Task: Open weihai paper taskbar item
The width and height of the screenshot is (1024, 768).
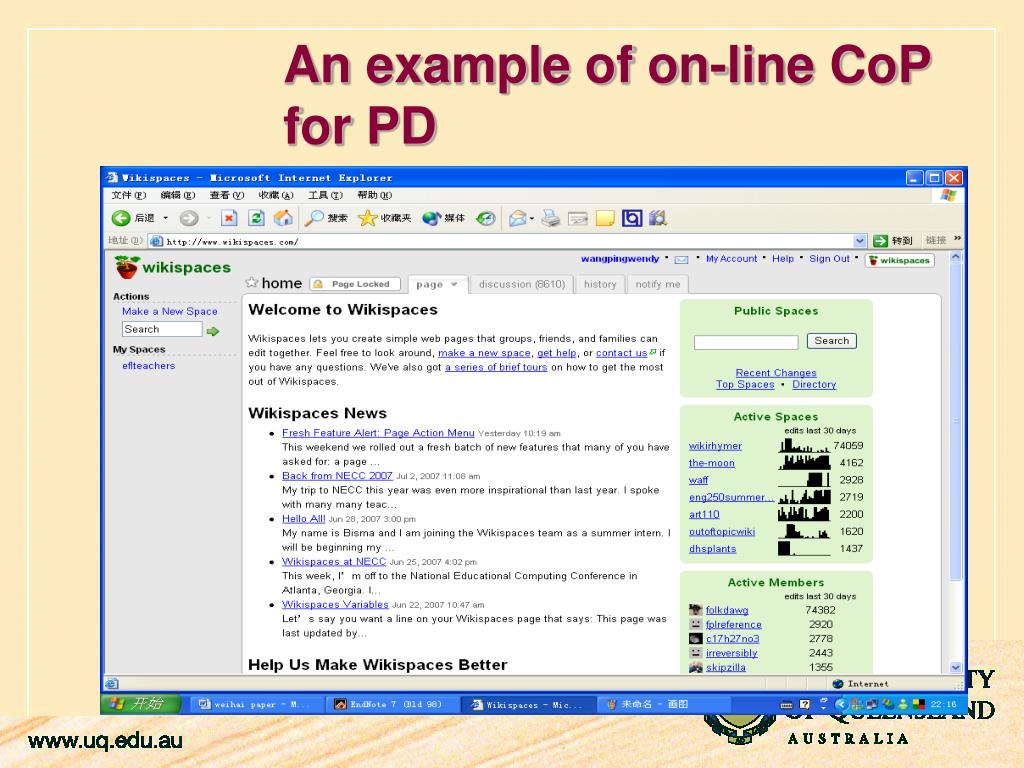Action: click(x=257, y=704)
